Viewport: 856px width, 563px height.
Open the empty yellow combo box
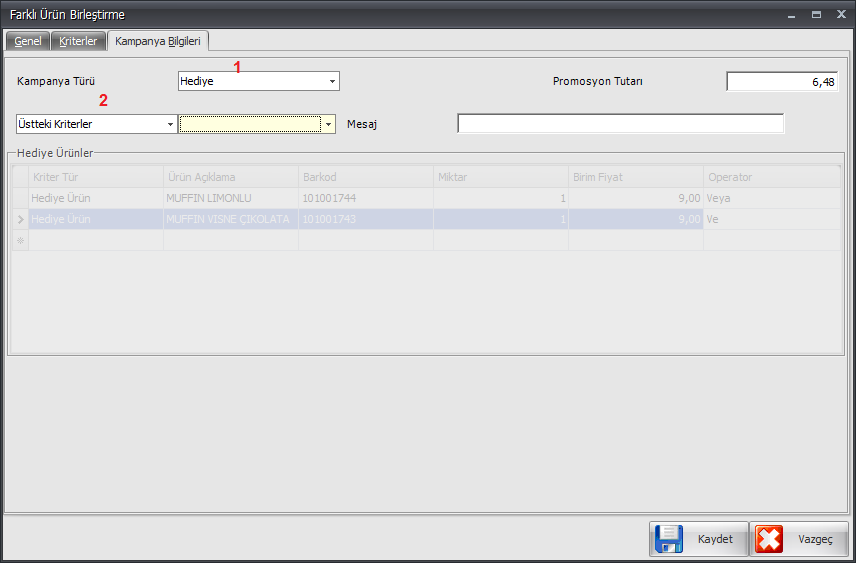click(327, 124)
